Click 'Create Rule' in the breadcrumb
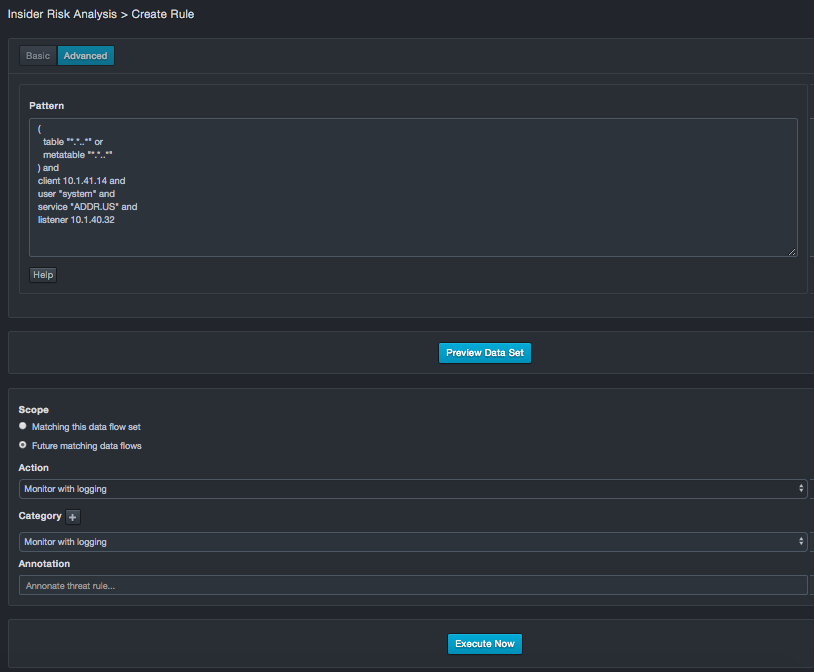The image size is (815, 672). tap(163, 15)
